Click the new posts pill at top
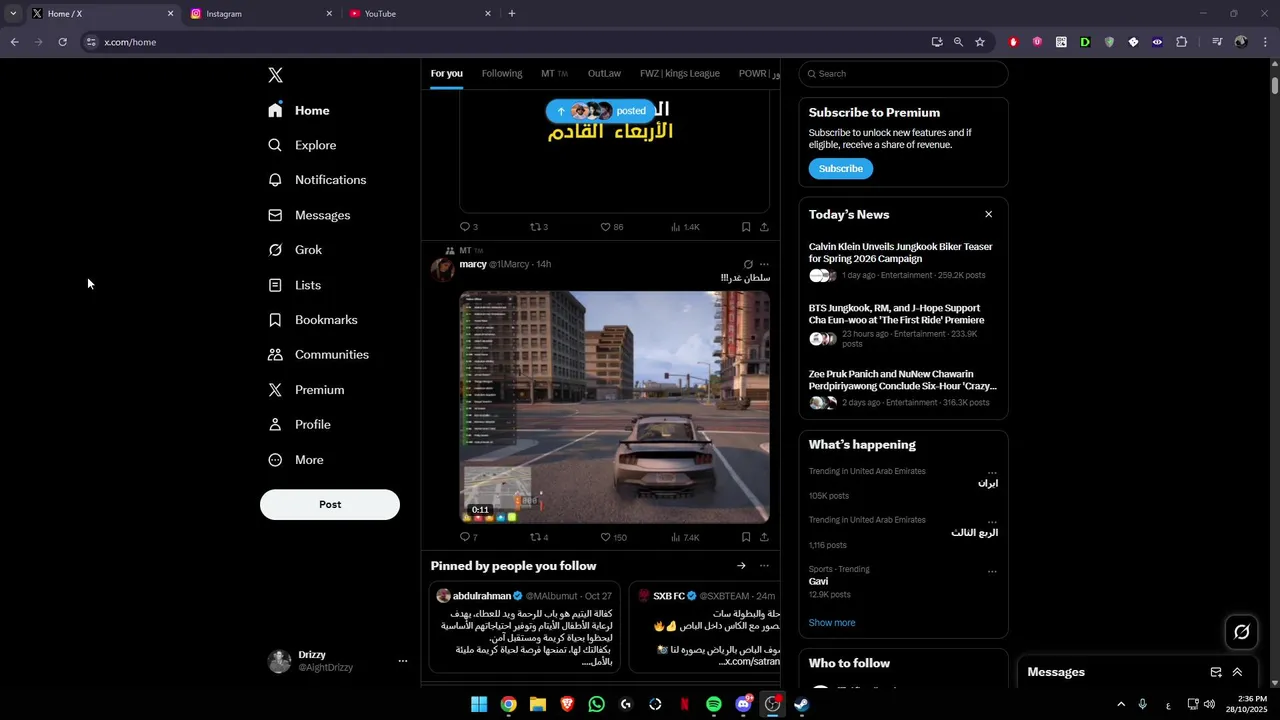The width and height of the screenshot is (1280, 720). click(601, 111)
